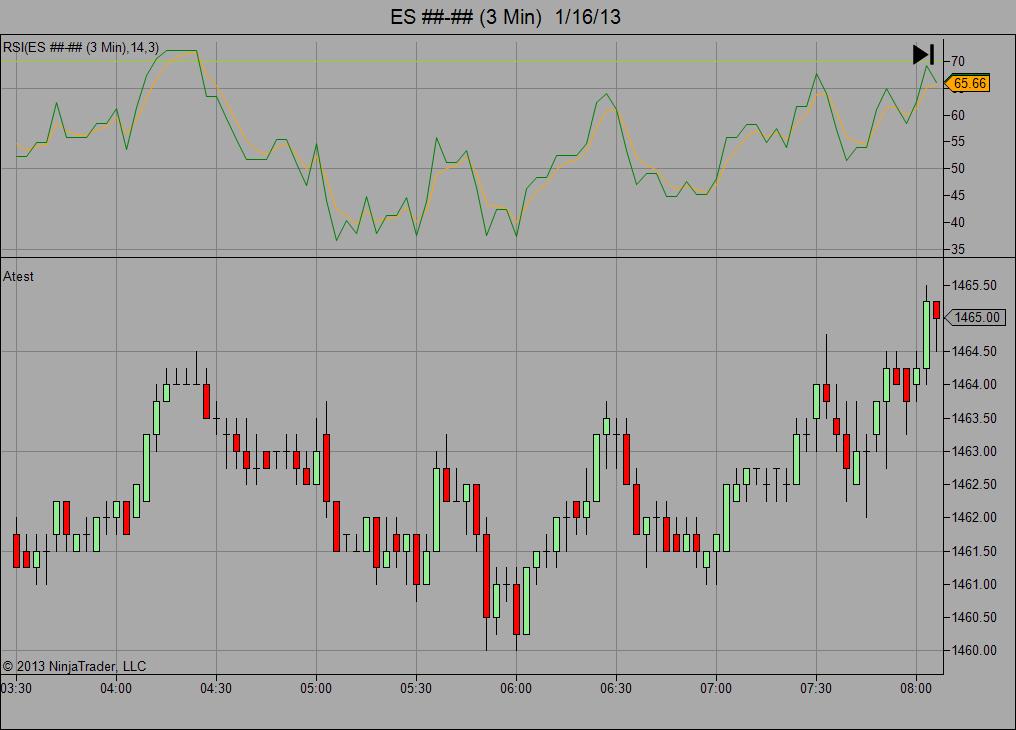Click the 1463.00 price axis label
The height and width of the screenshot is (730, 1016).
tap(974, 451)
